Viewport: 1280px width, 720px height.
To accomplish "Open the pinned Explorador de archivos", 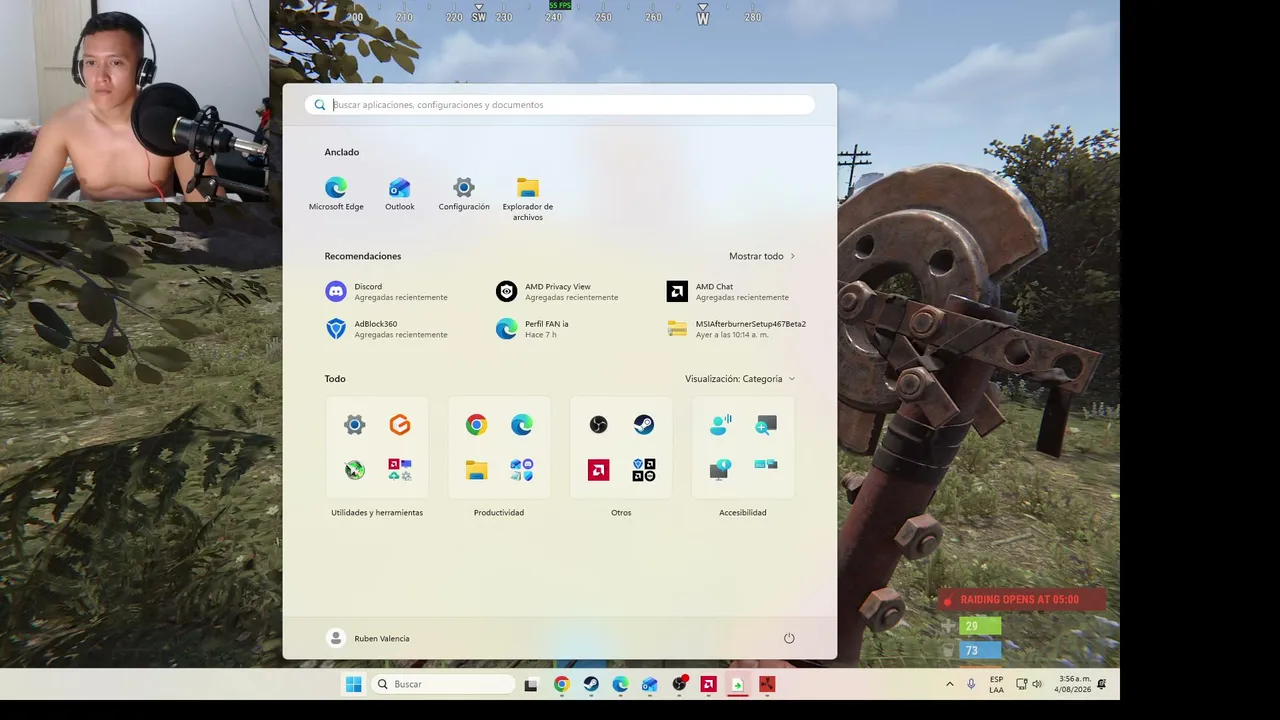I will (x=528, y=199).
